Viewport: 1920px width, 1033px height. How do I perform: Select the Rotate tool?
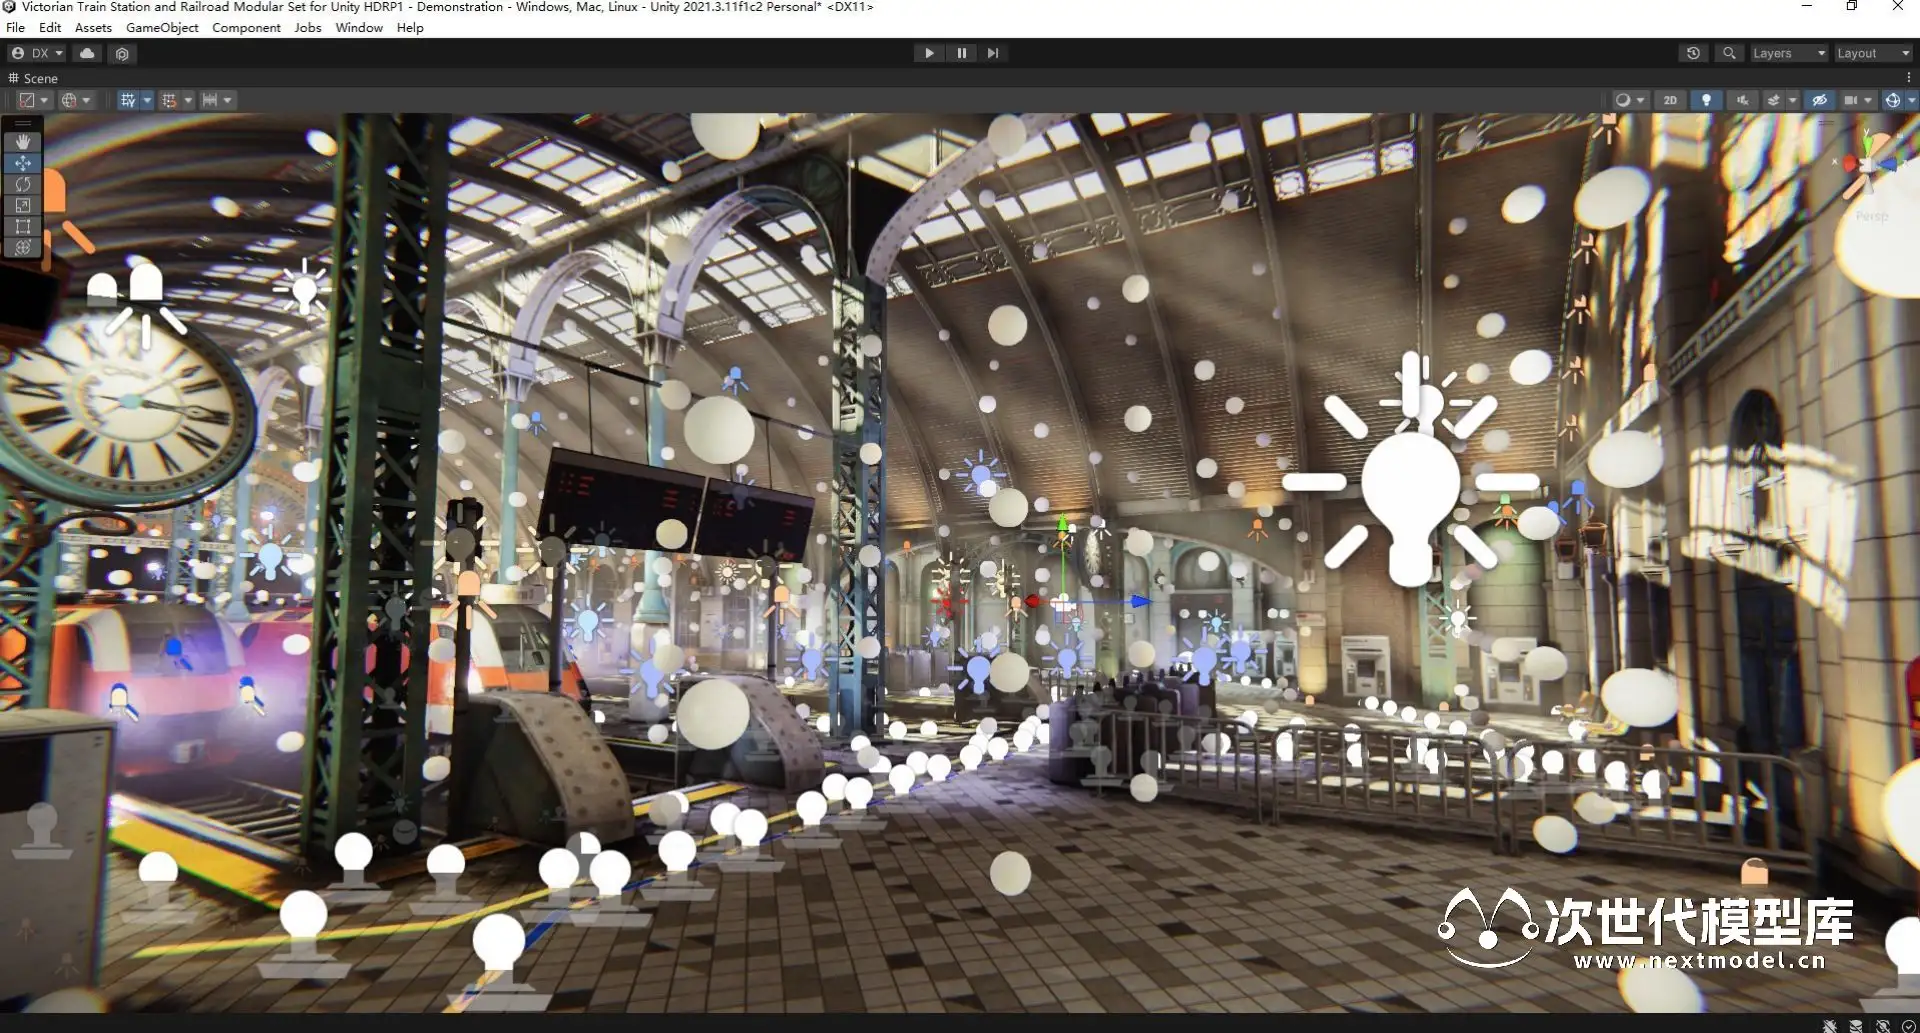22,184
